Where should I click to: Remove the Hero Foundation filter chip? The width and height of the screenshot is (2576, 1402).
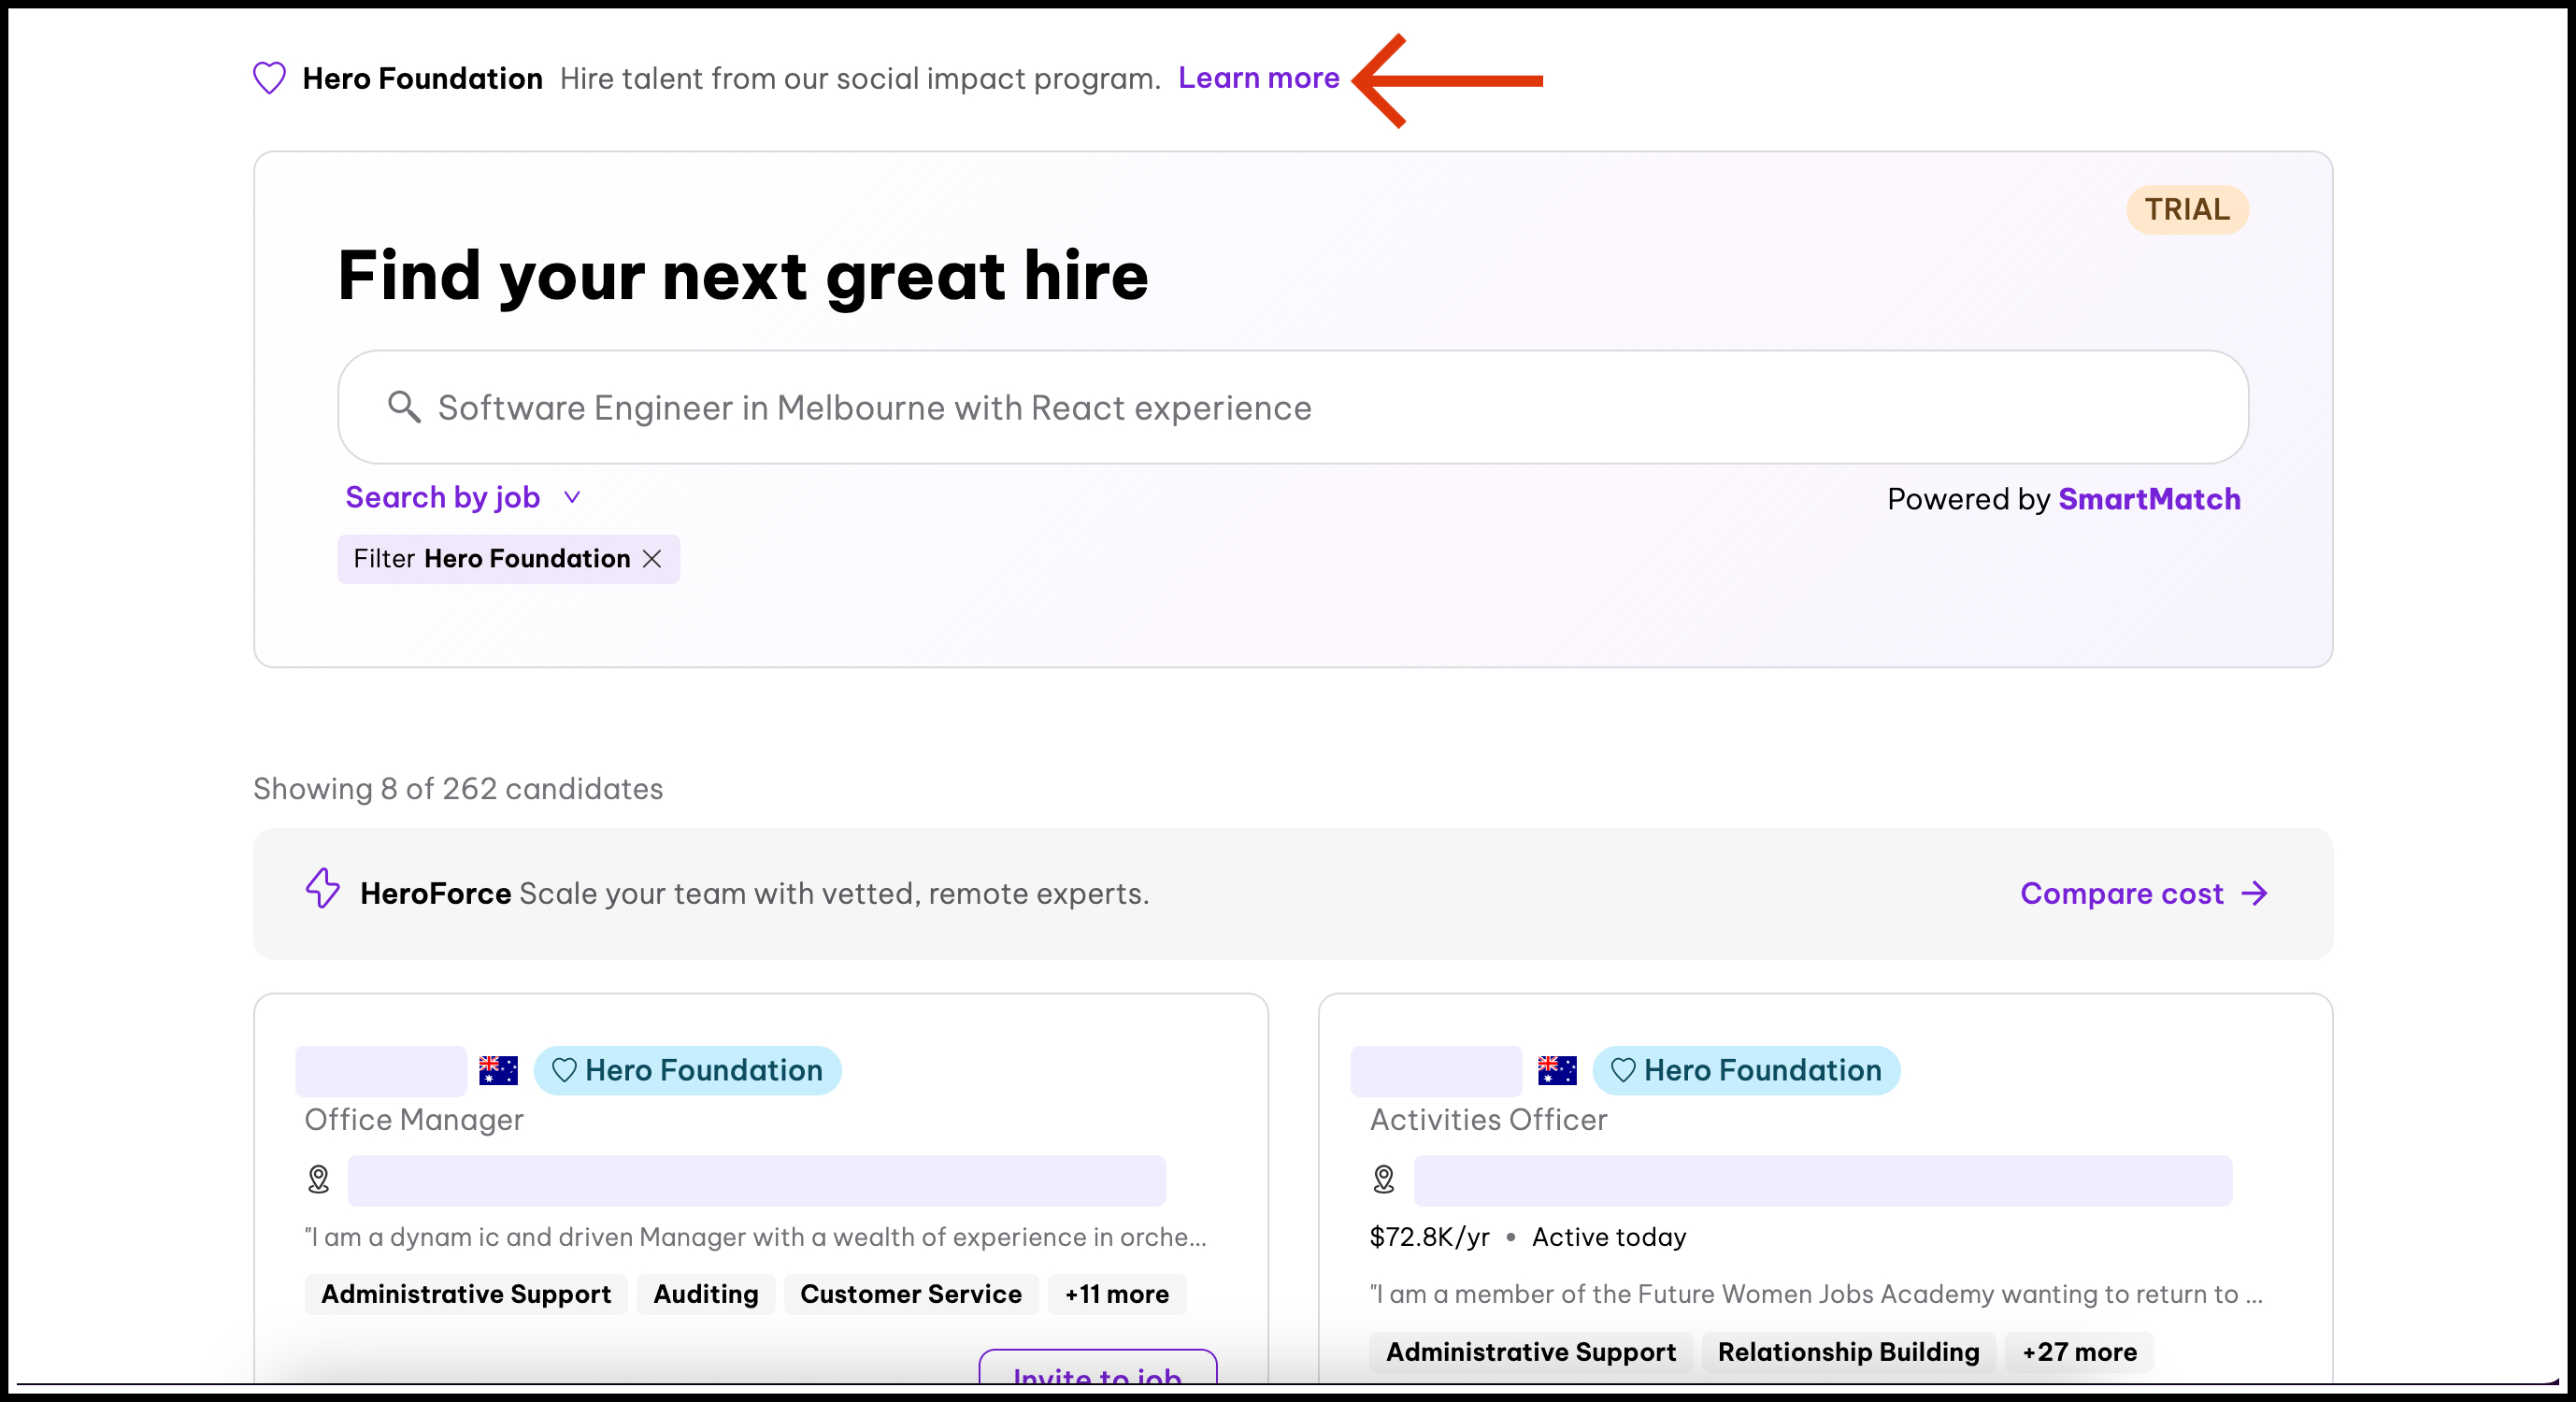coord(652,559)
